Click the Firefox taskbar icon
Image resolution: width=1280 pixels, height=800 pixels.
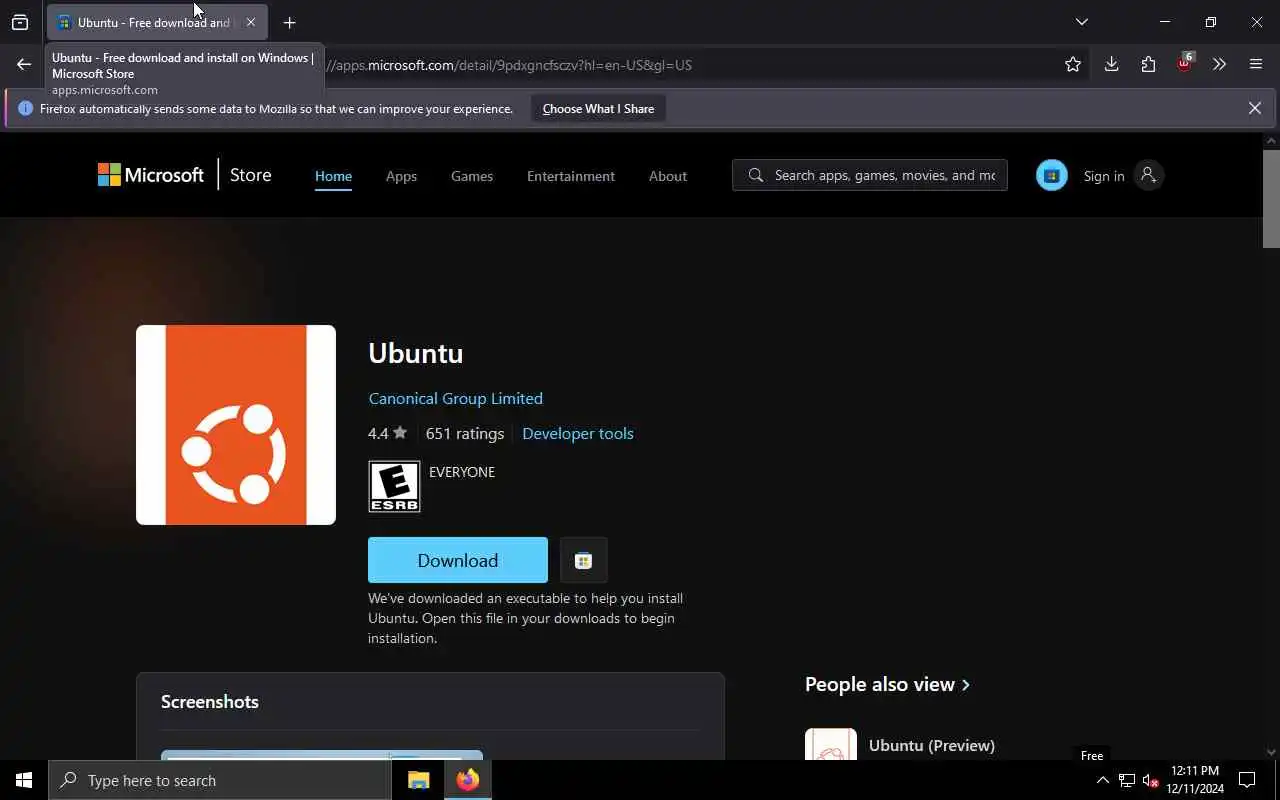(467, 780)
